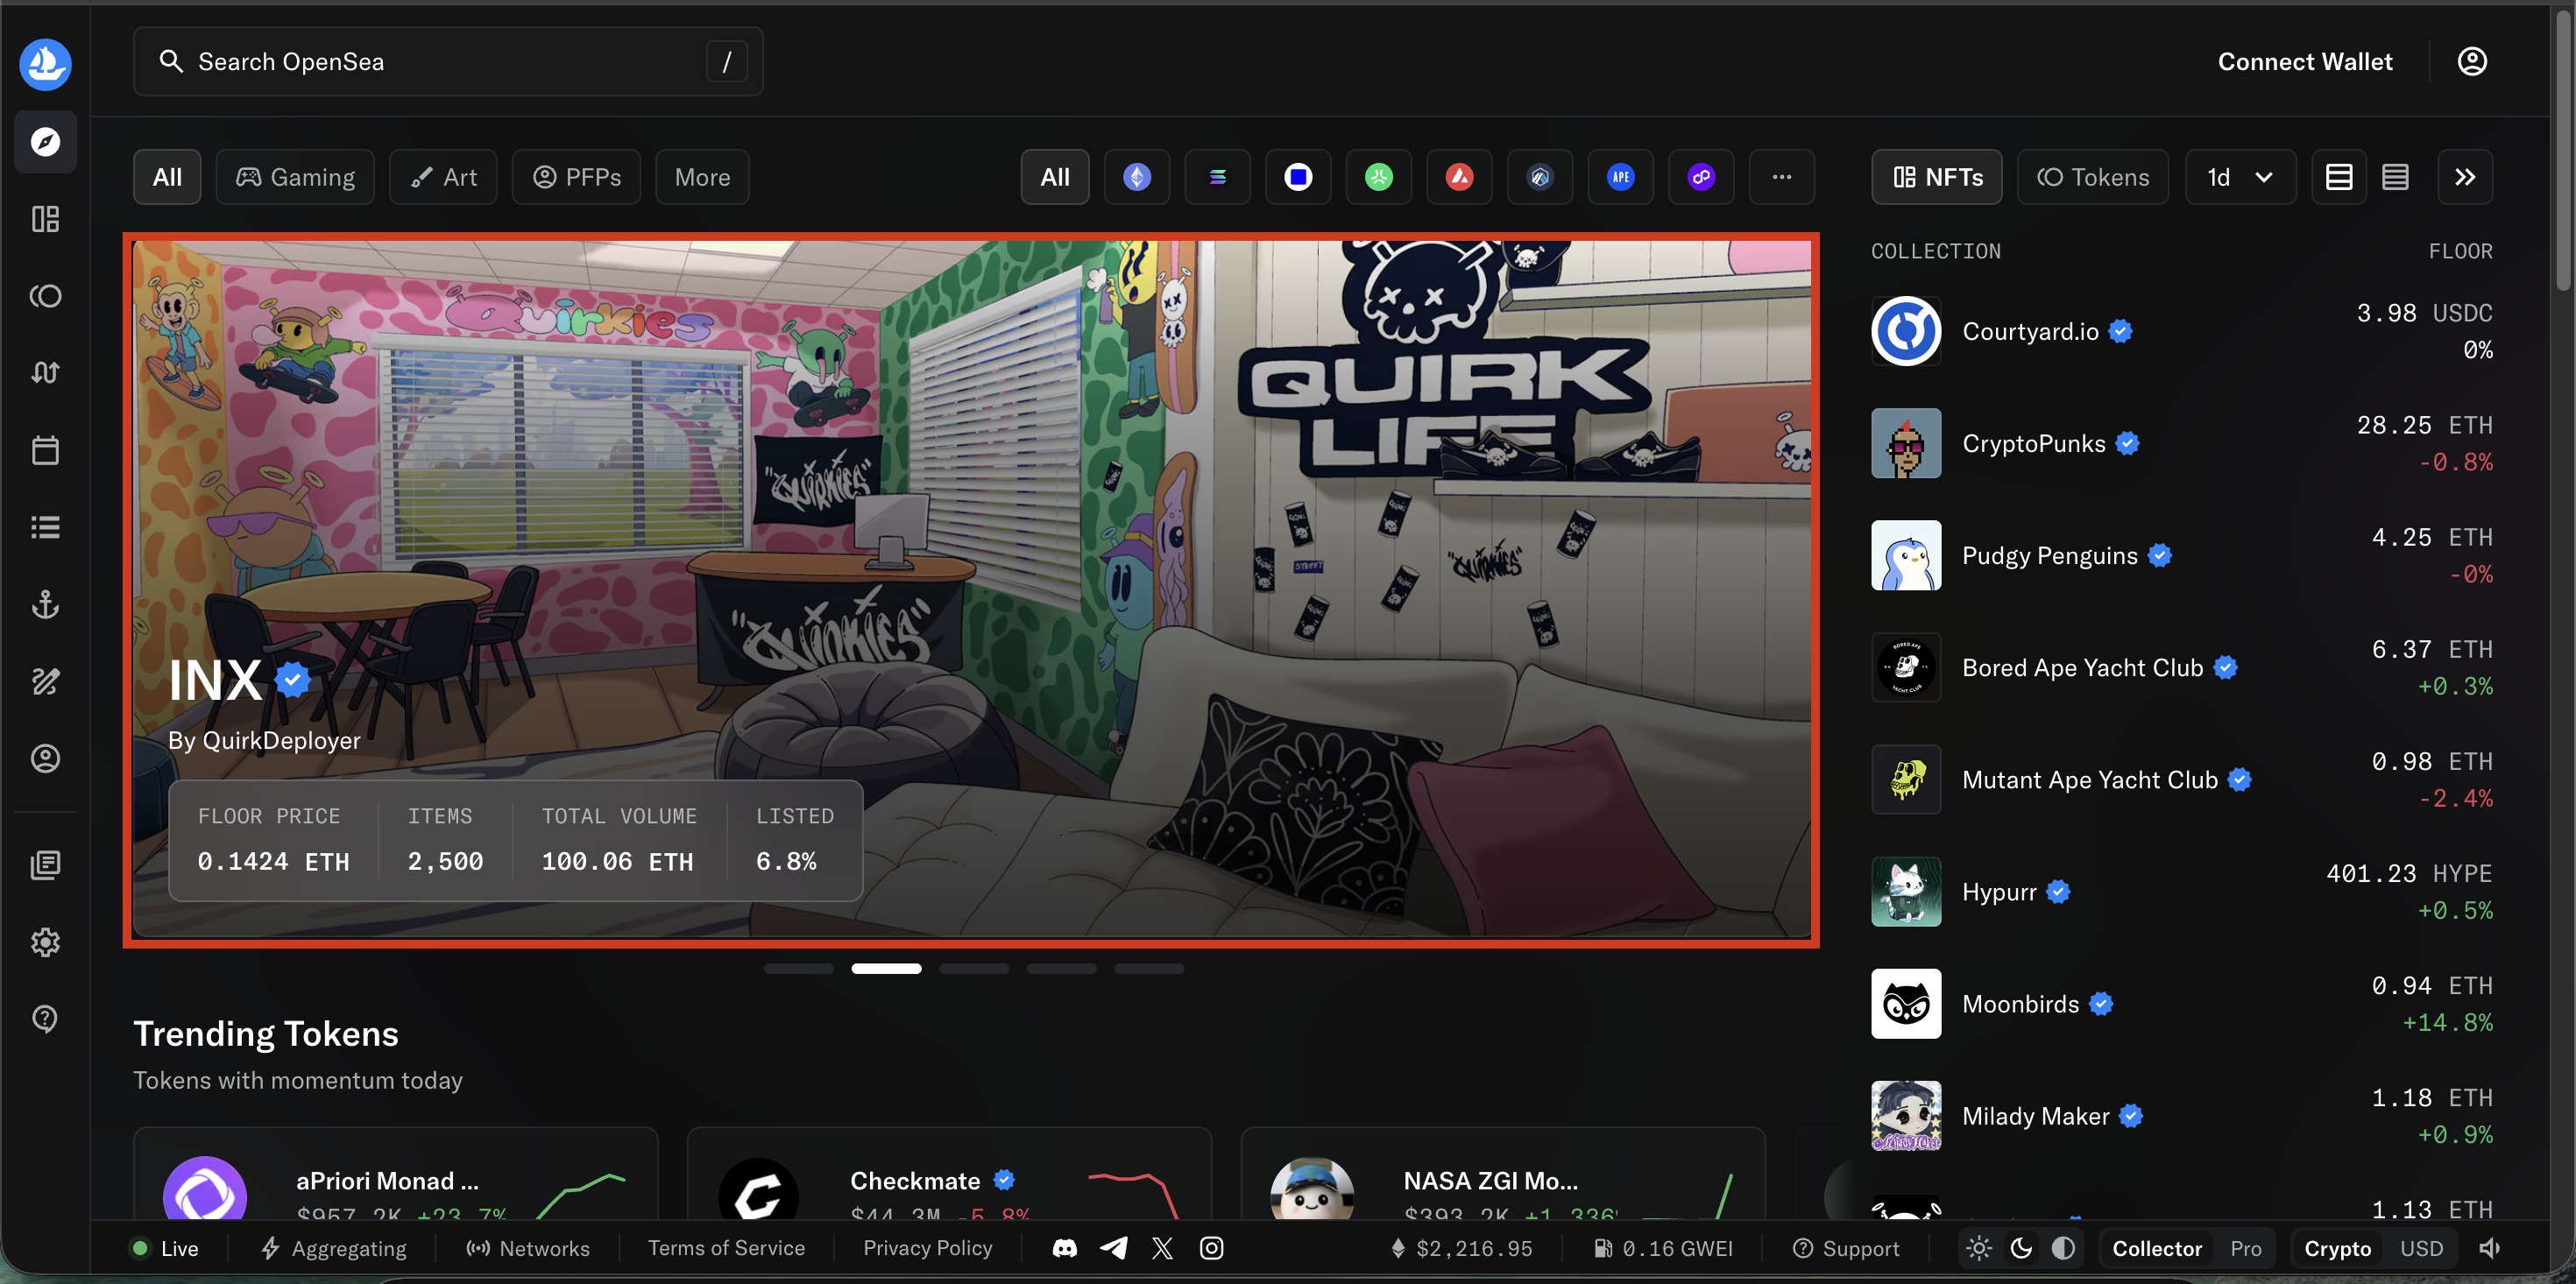The height and width of the screenshot is (1284, 2576).
Task: Switch to dark mode moon icon
Action: tap(2021, 1247)
